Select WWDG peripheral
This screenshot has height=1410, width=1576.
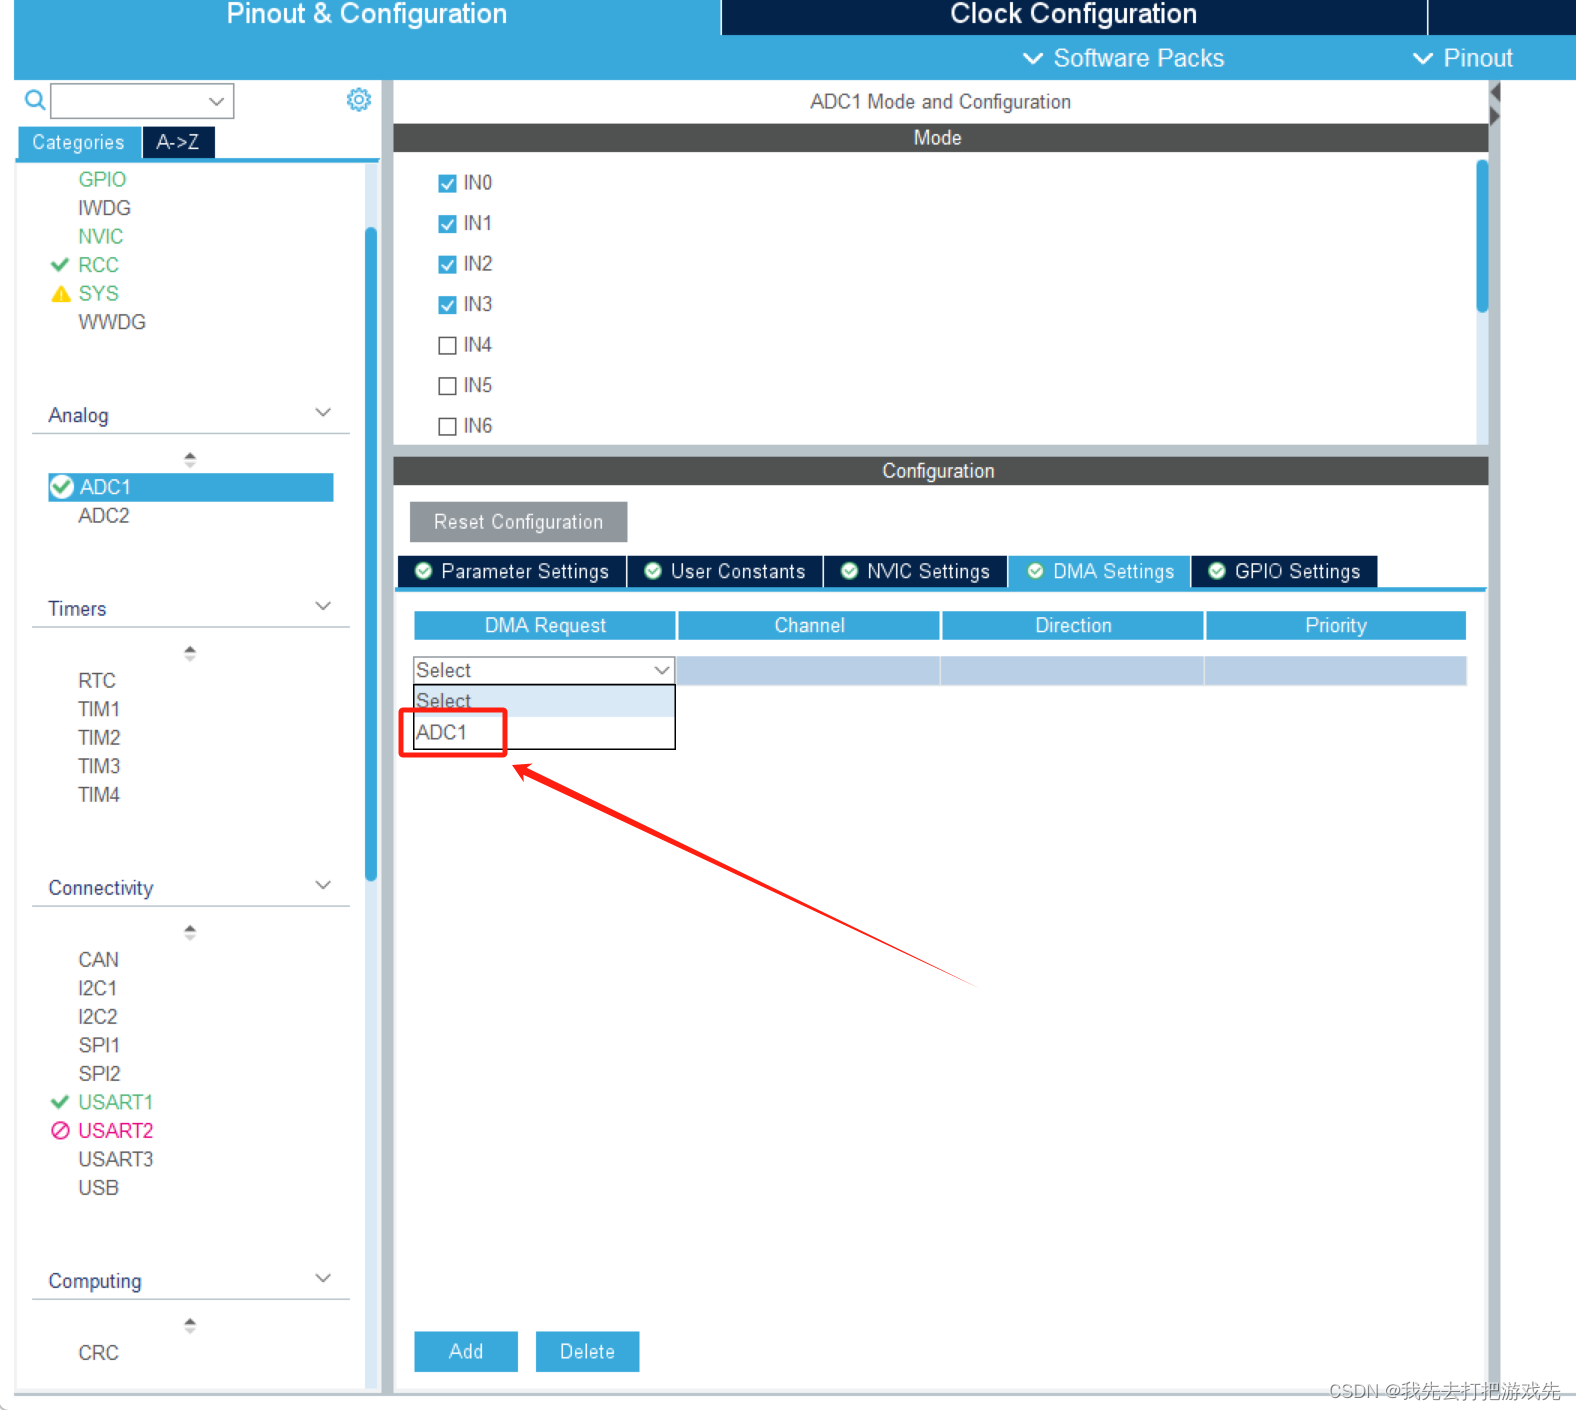click(112, 322)
